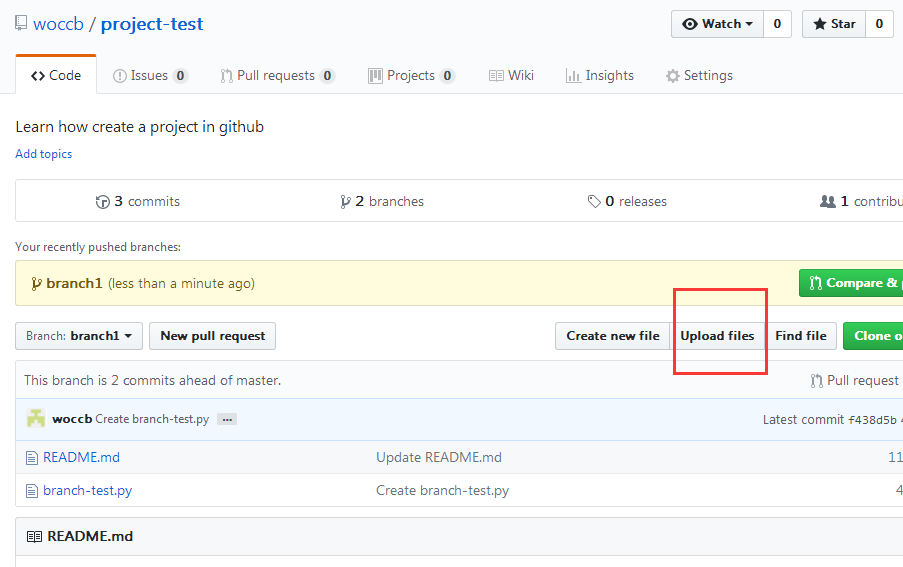Click the Add topics link

pyautogui.click(x=44, y=154)
